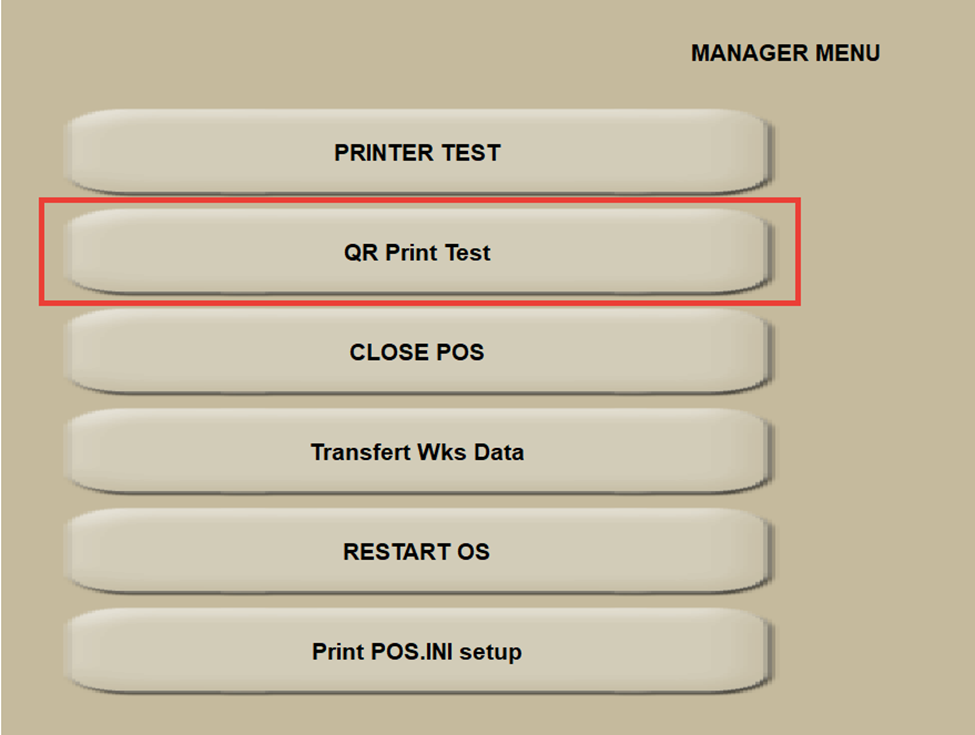Tap the "CLOSE POS" label text

(x=417, y=353)
